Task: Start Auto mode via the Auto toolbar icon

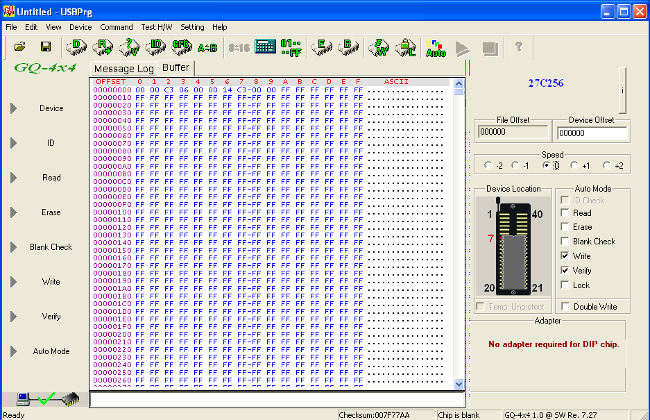Action: (x=436, y=48)
